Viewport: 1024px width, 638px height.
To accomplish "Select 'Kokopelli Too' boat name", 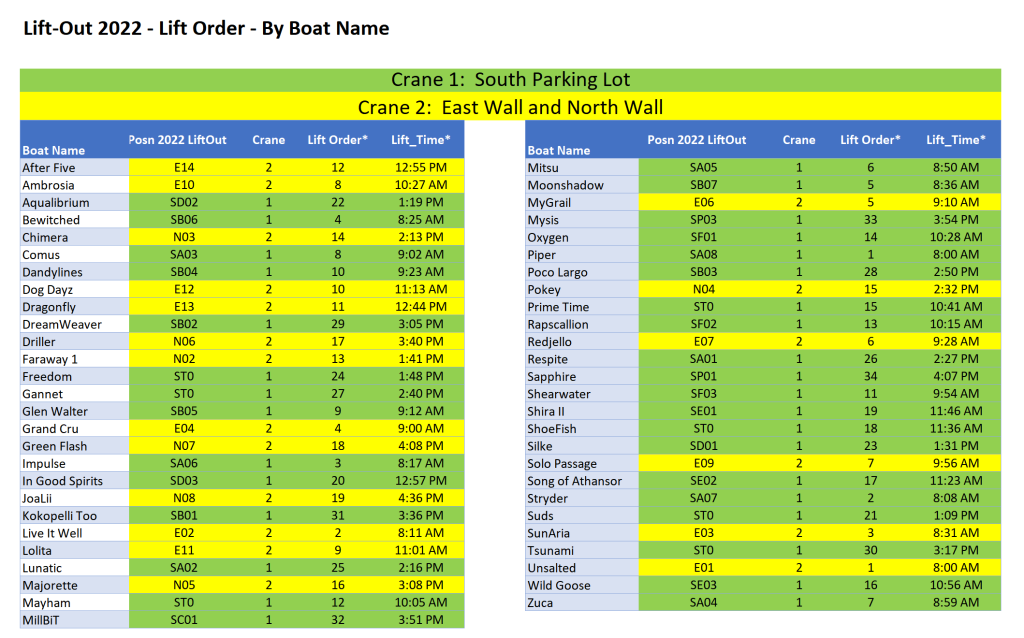I will tap(59, 517).
